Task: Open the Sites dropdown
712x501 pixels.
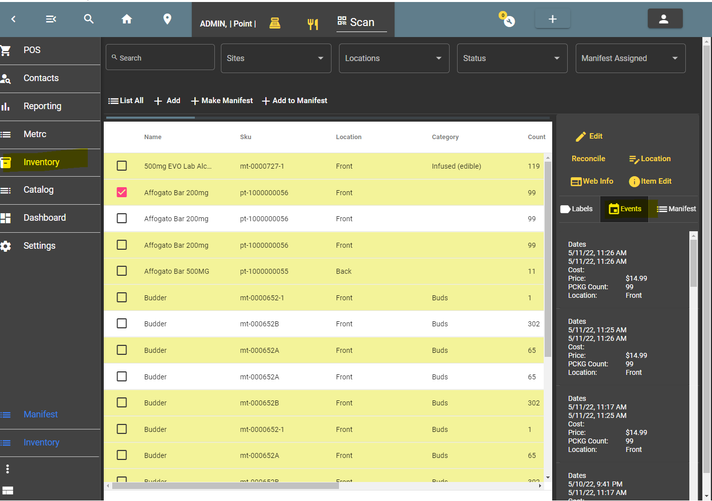Action: (276, 58)
